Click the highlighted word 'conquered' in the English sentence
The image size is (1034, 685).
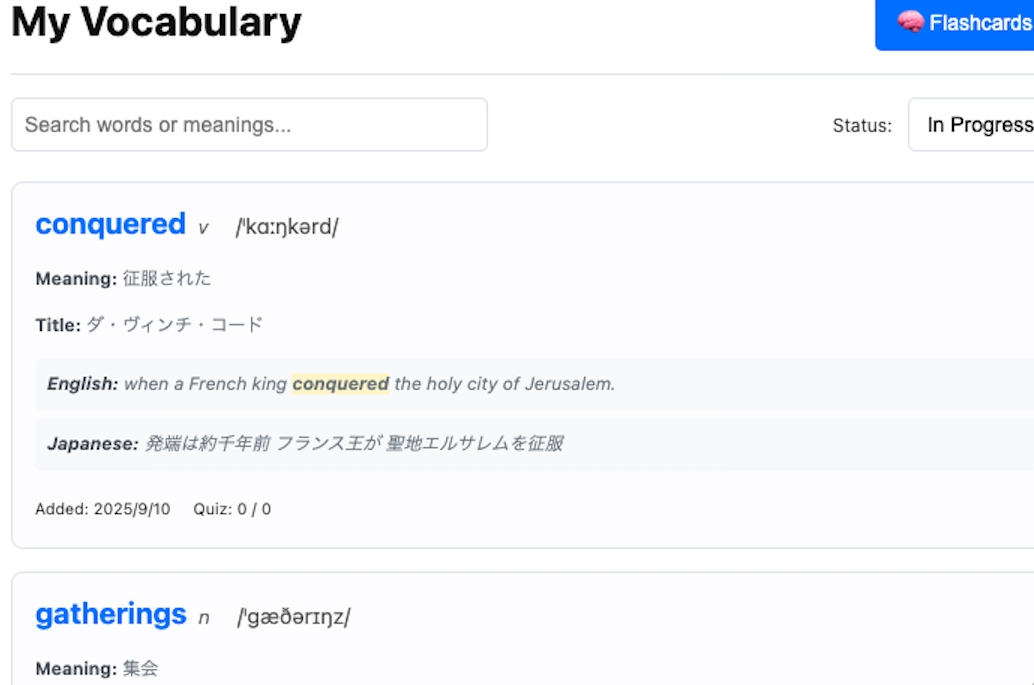pyautogui.click(x=342, y=383)
